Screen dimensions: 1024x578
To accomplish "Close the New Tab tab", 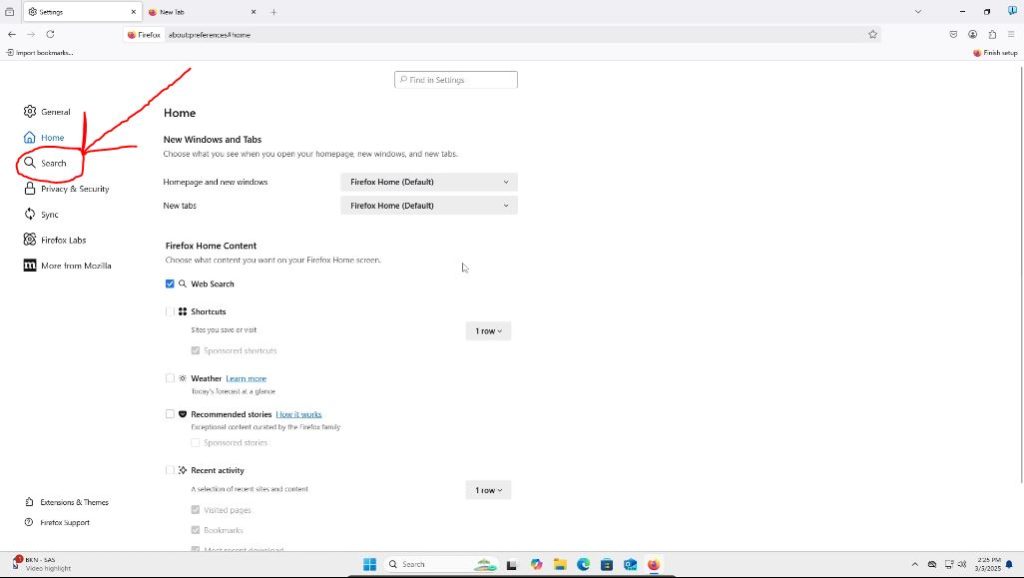I will 253,12.
